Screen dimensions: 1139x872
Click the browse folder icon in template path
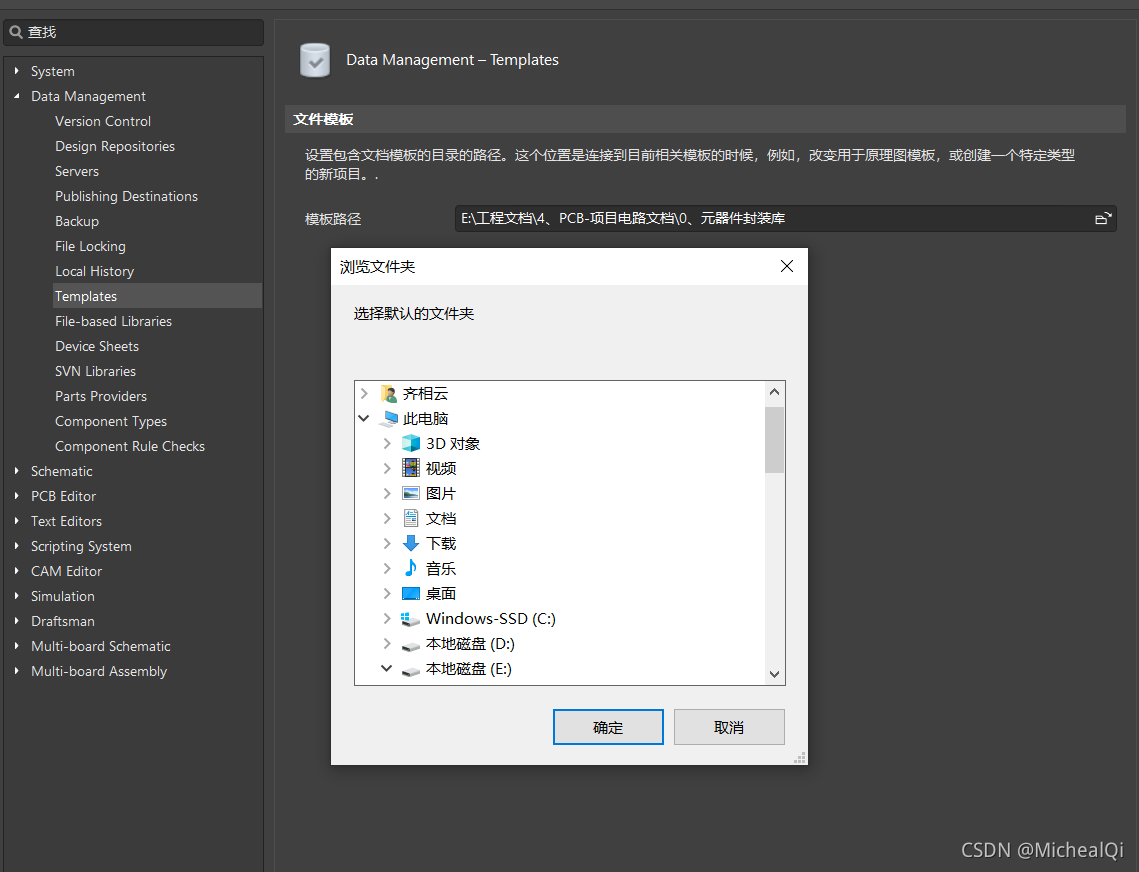pos(1103,218)
